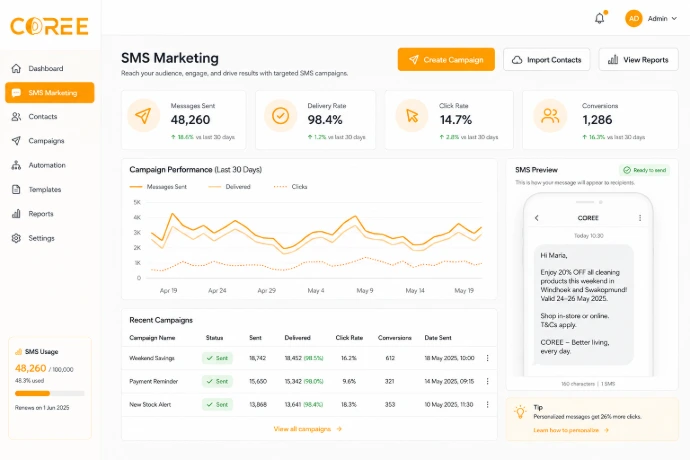The height and width of the screenshot is (460, 690).
Task: Click the COREE logo
Action: coord(49,26)
